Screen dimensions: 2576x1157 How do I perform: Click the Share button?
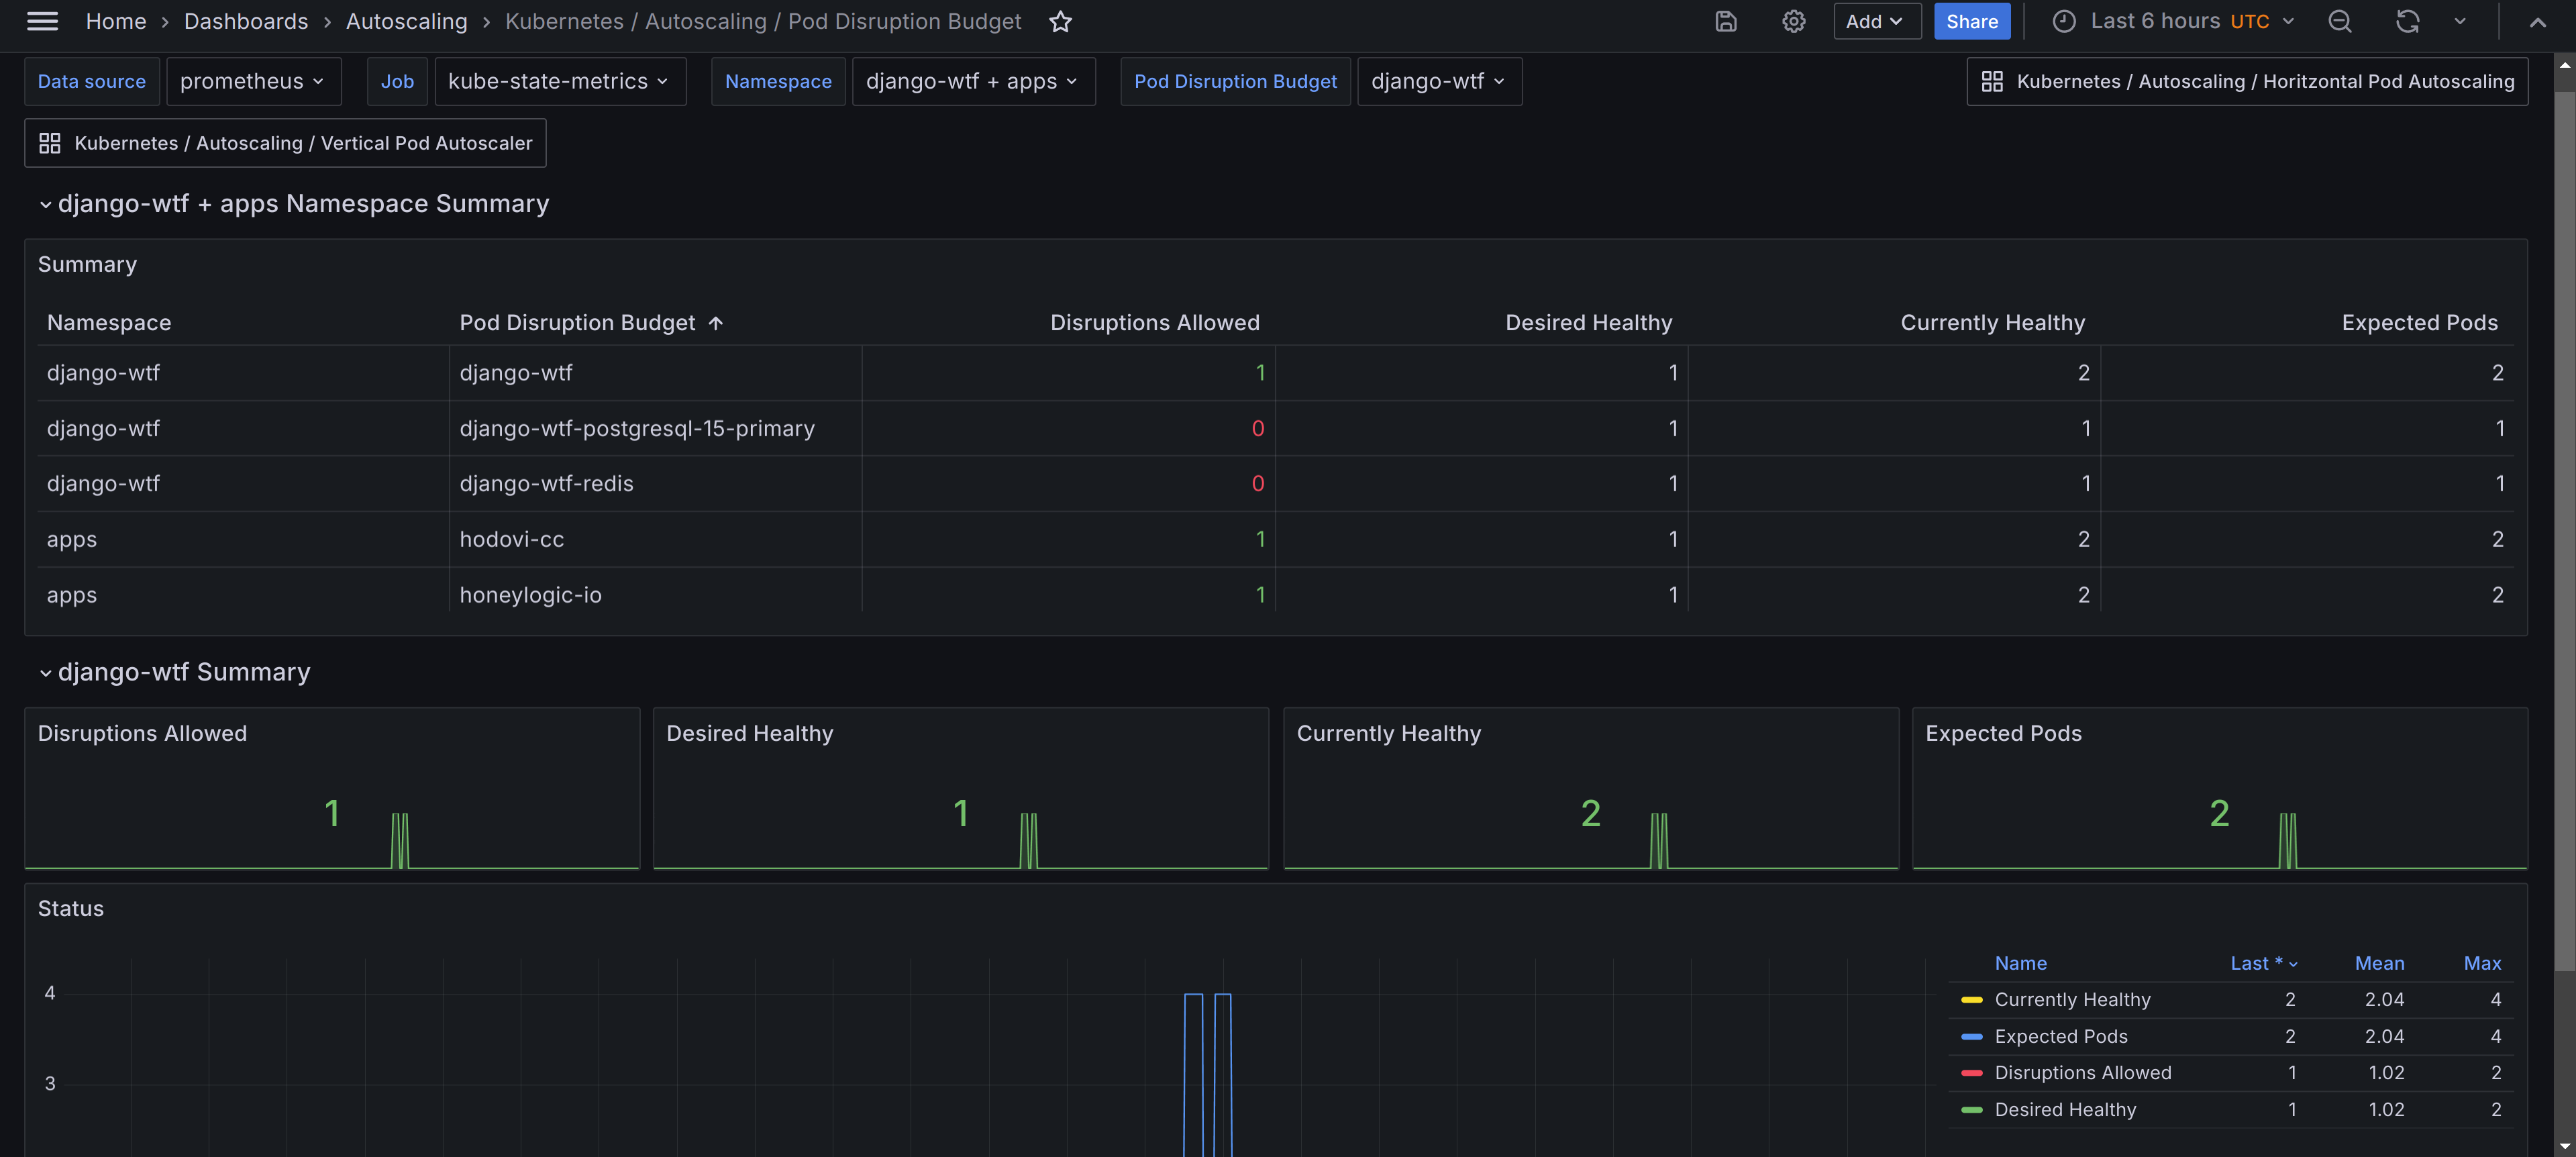point(1971,21)
